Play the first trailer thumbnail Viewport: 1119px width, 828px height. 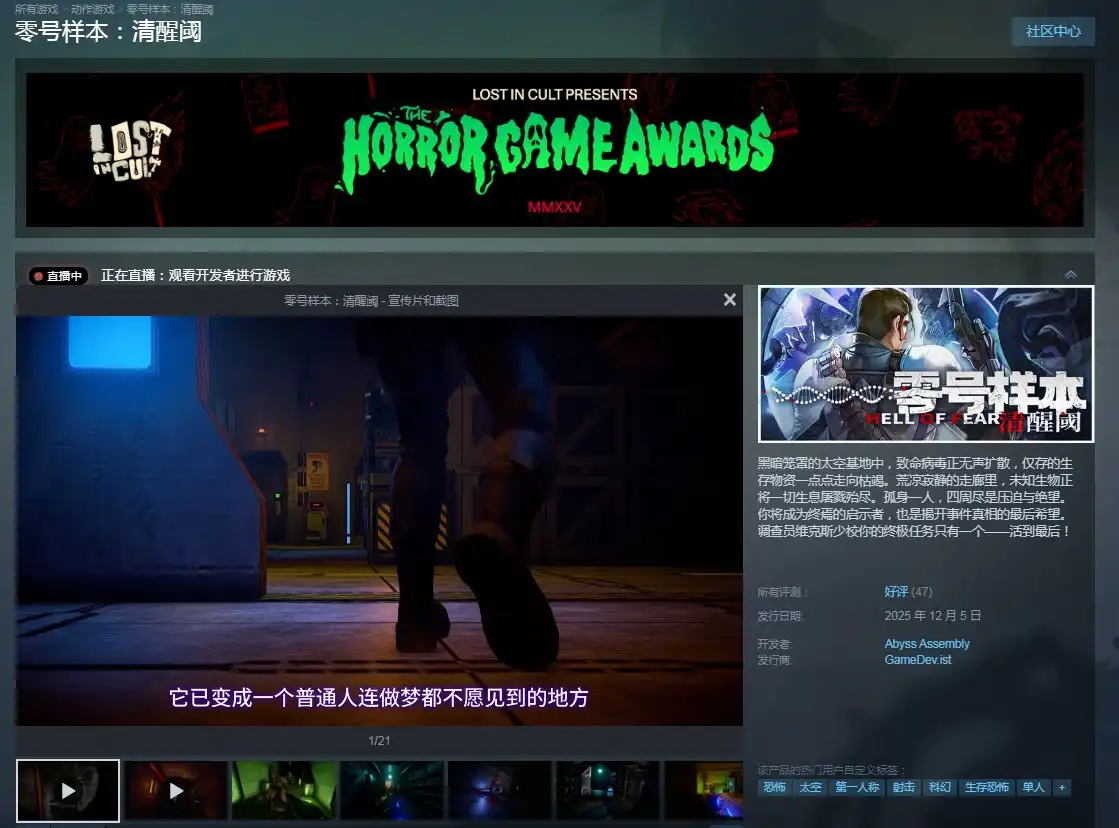point(68,790)
